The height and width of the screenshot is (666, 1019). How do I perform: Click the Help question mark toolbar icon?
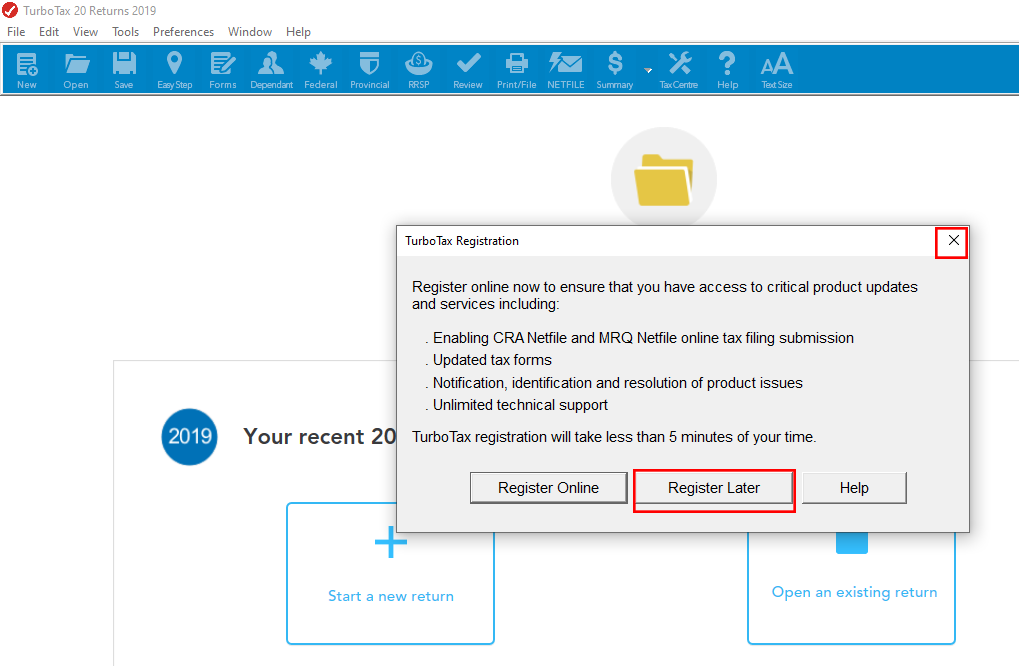point(727,70)
